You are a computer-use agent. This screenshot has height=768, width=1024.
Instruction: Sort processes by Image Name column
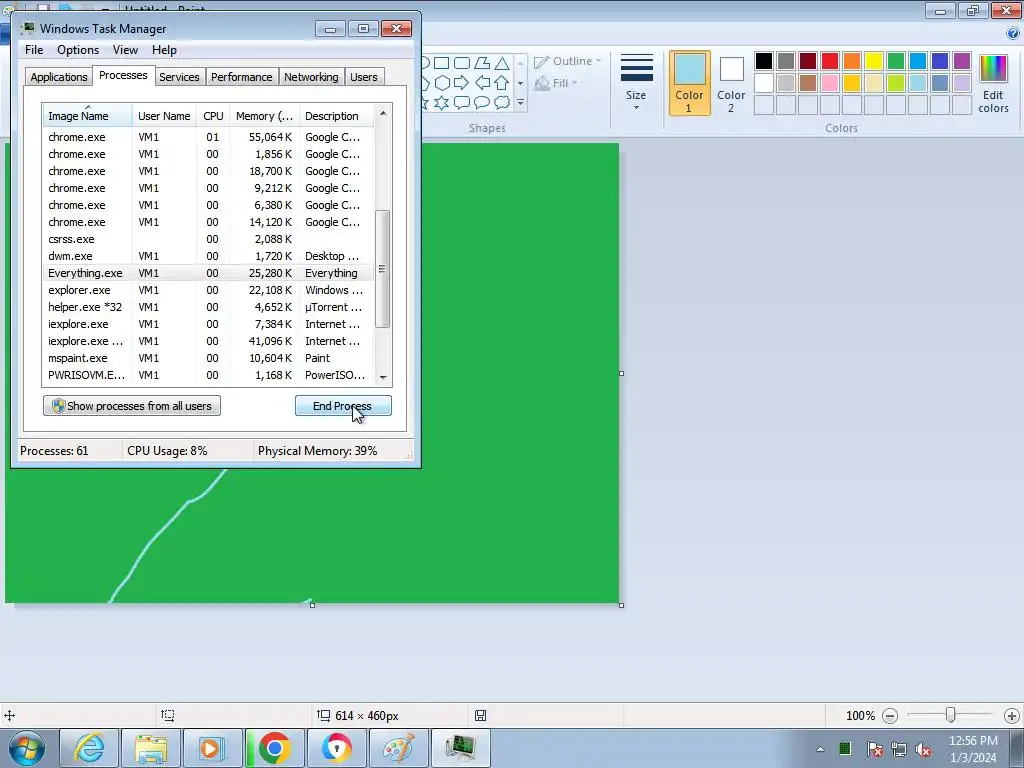click(x=88, y=116)
